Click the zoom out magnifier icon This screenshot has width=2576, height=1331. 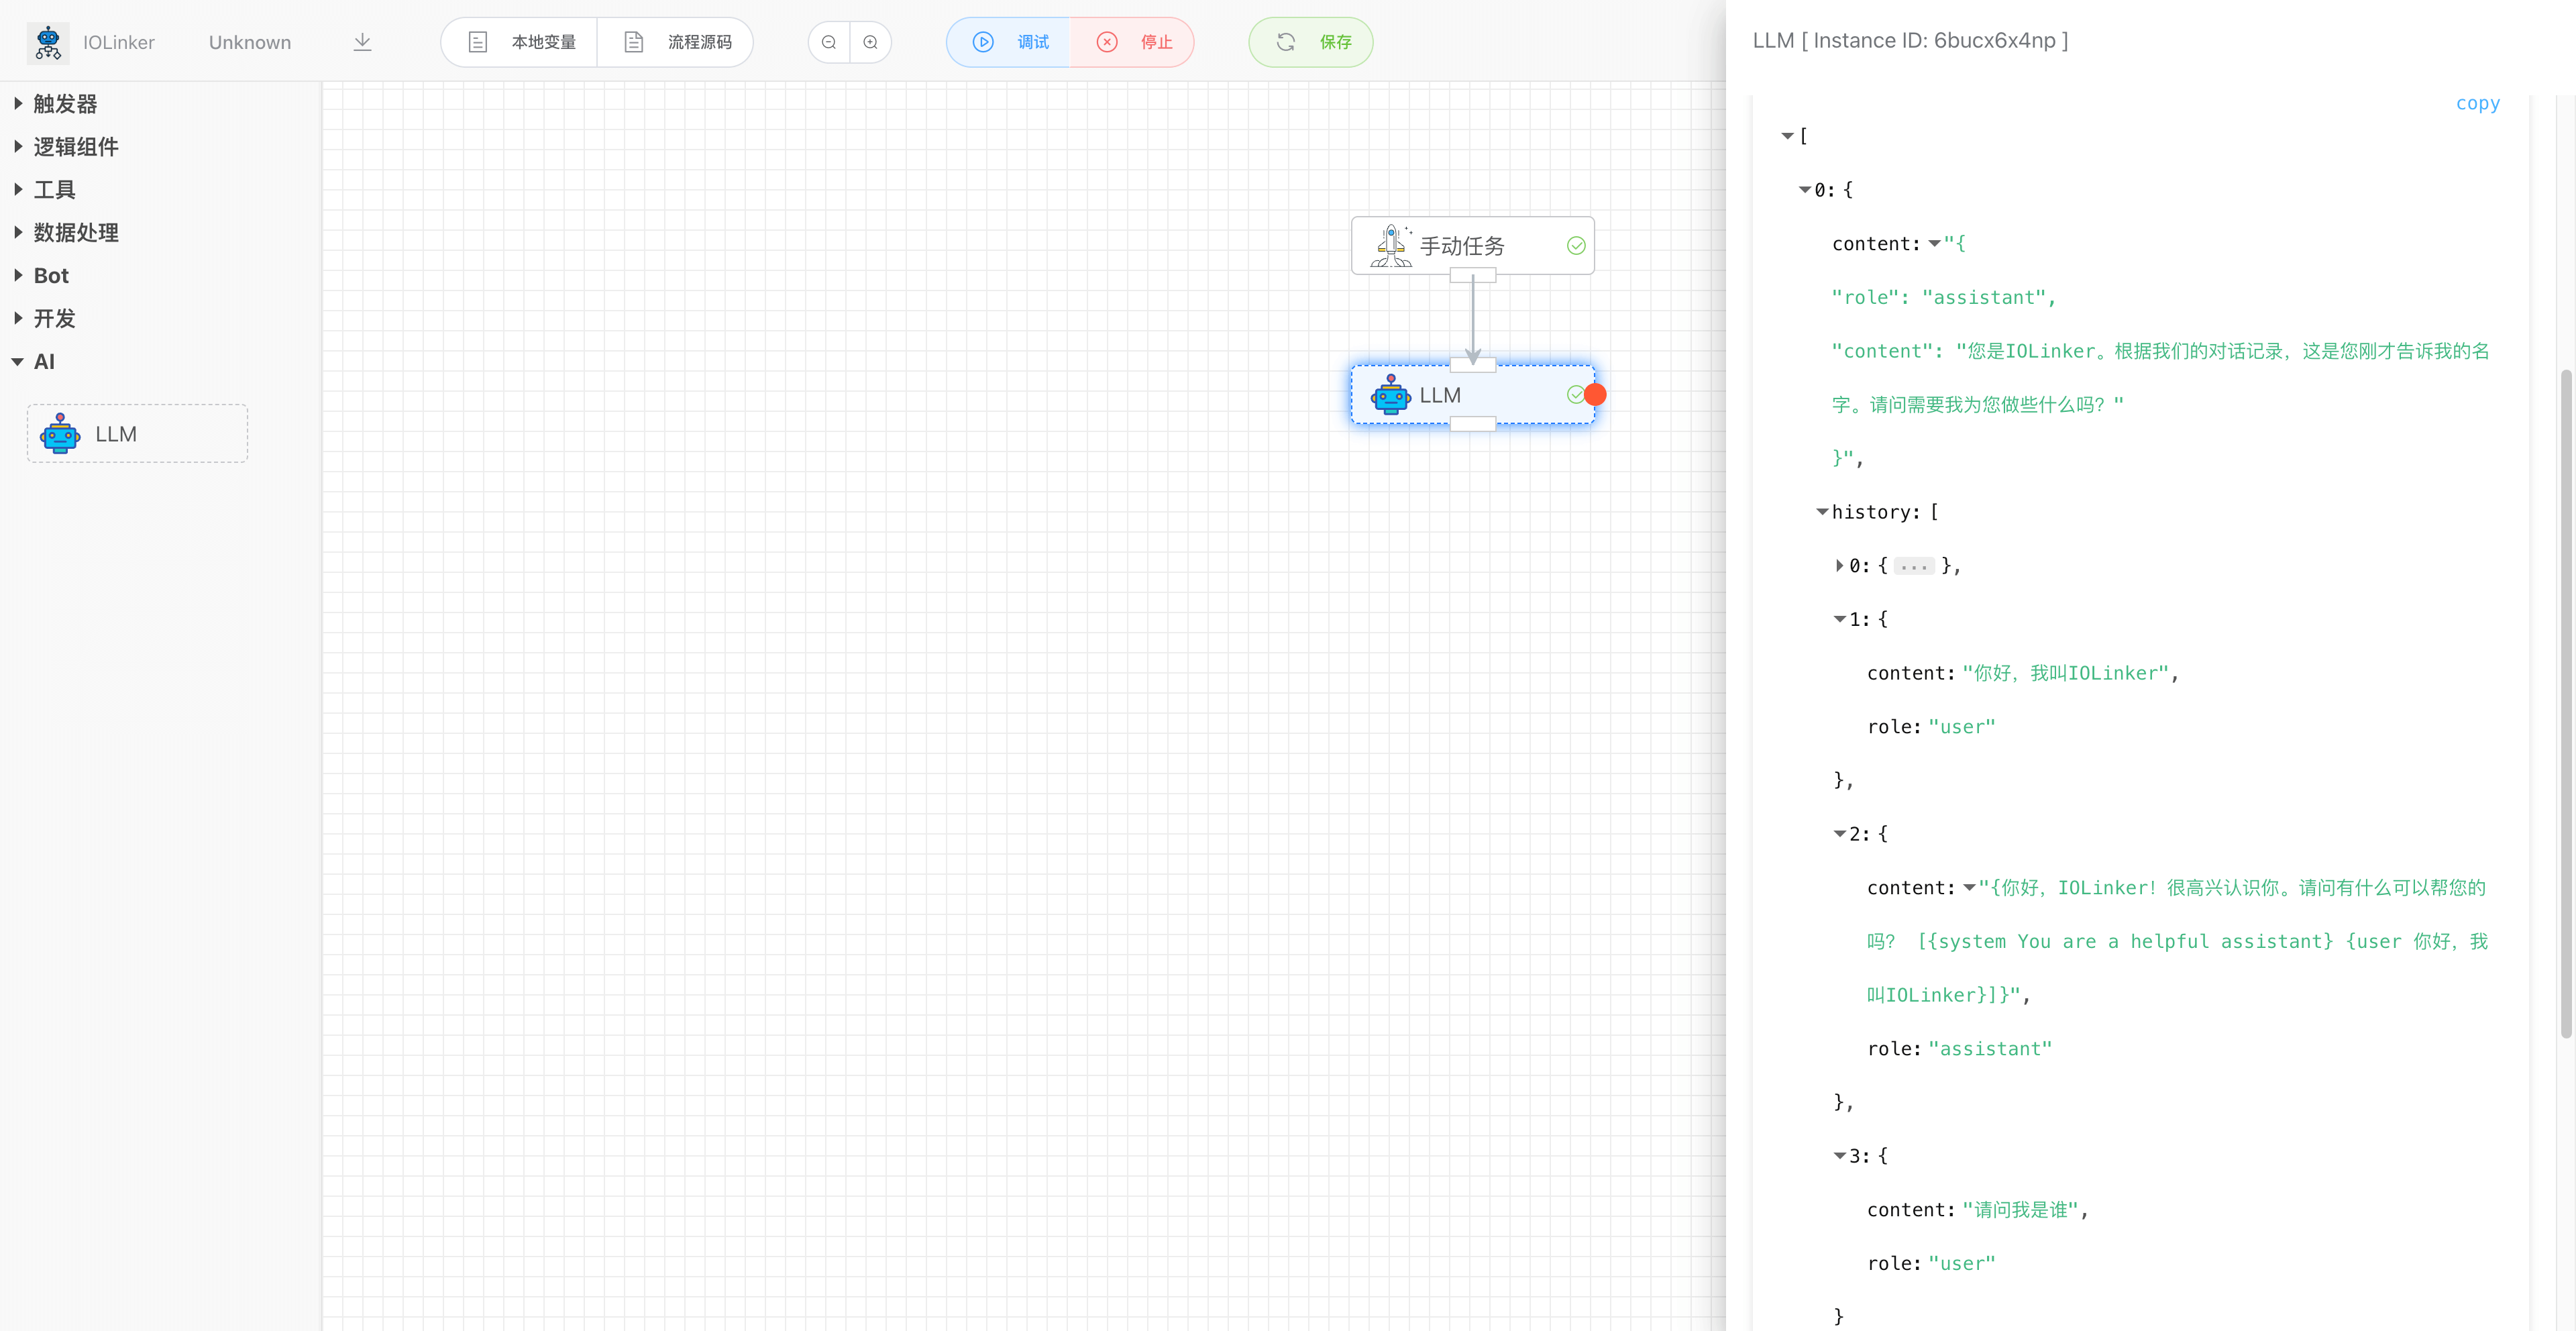(x=829, y=42)
